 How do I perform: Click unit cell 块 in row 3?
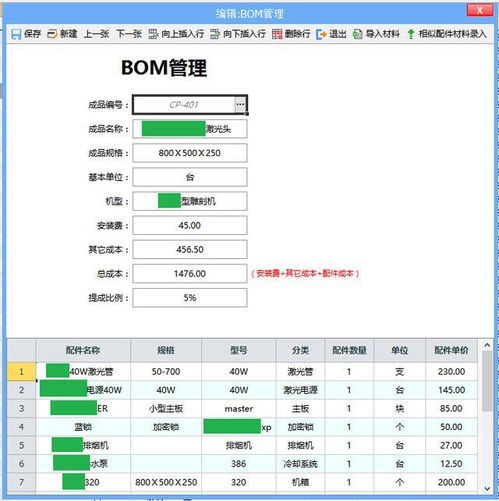click(400, 408)
